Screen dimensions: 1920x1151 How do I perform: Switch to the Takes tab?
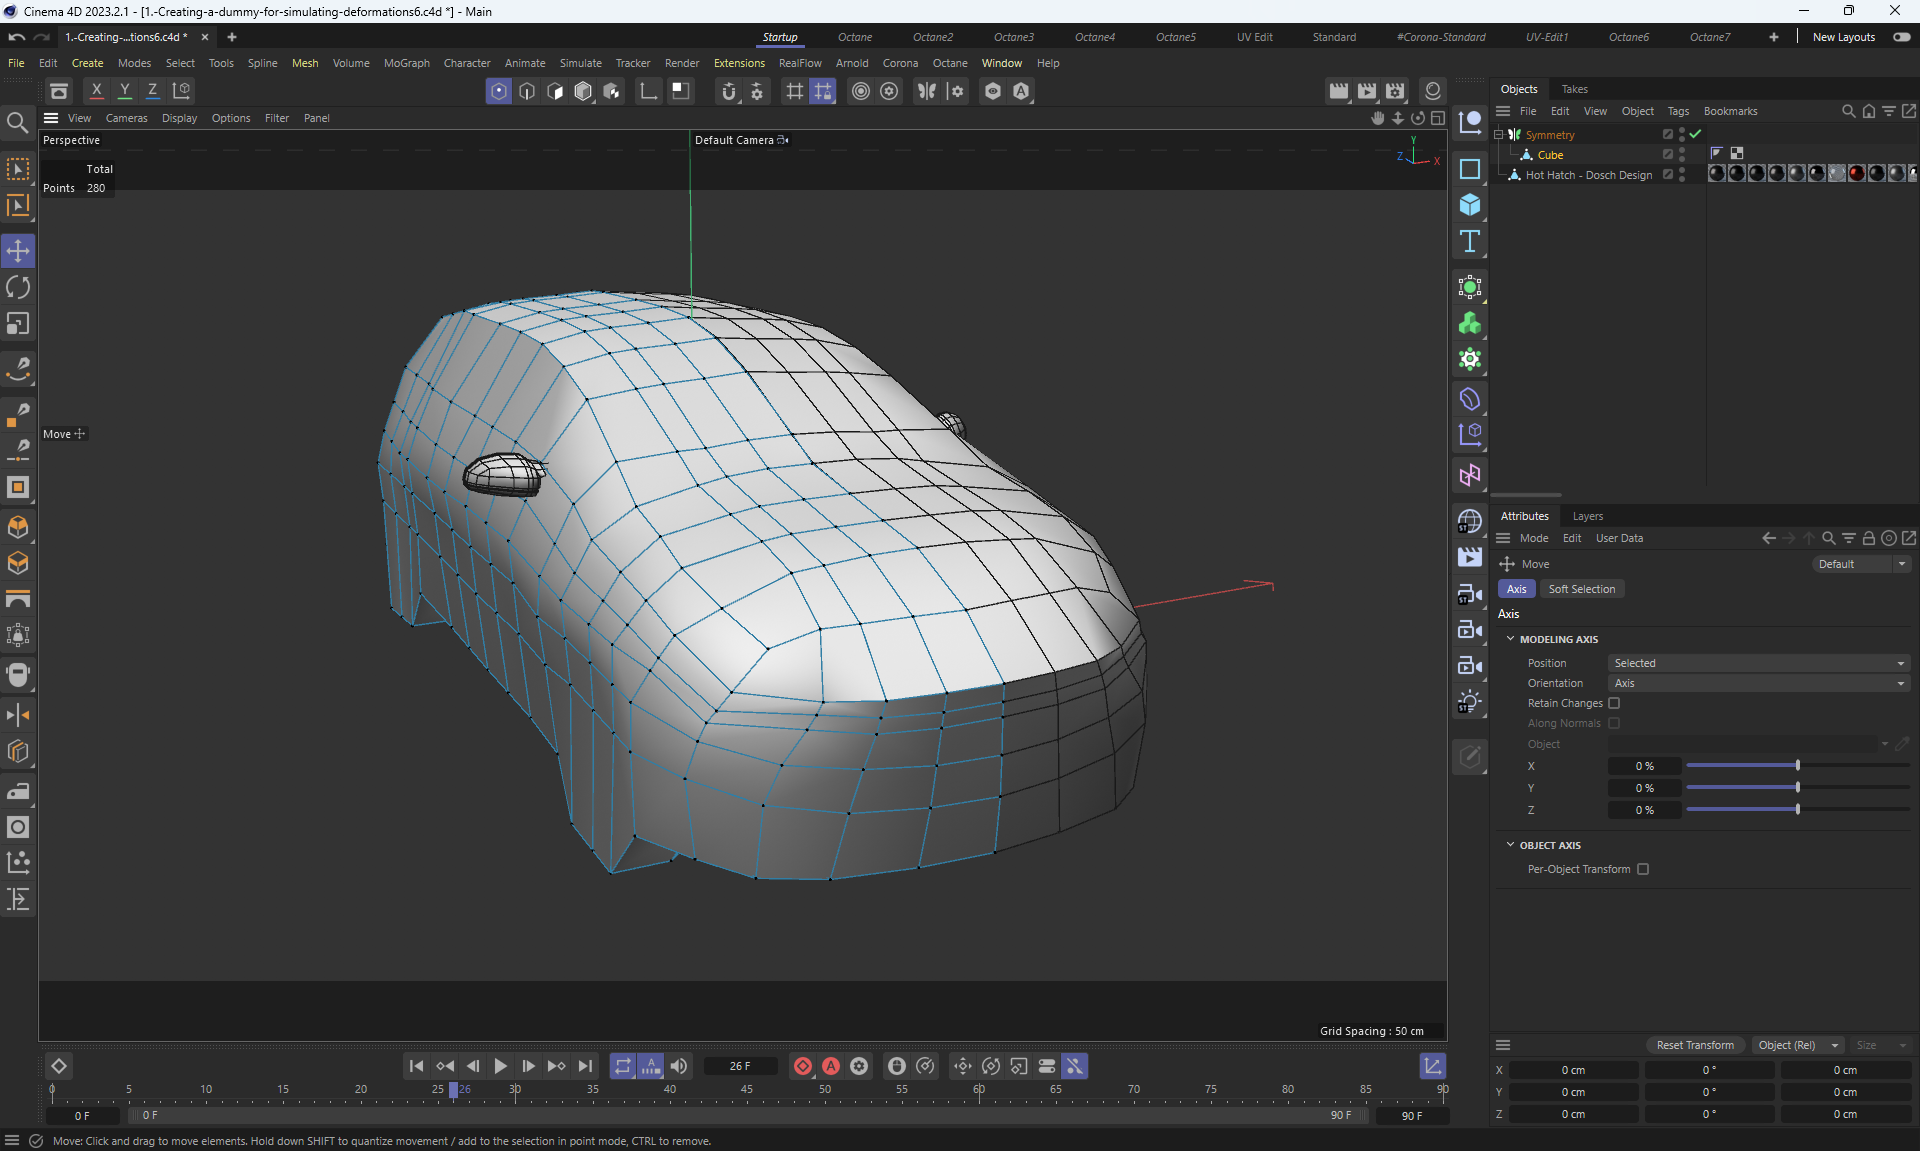[x=1574, y=89]
